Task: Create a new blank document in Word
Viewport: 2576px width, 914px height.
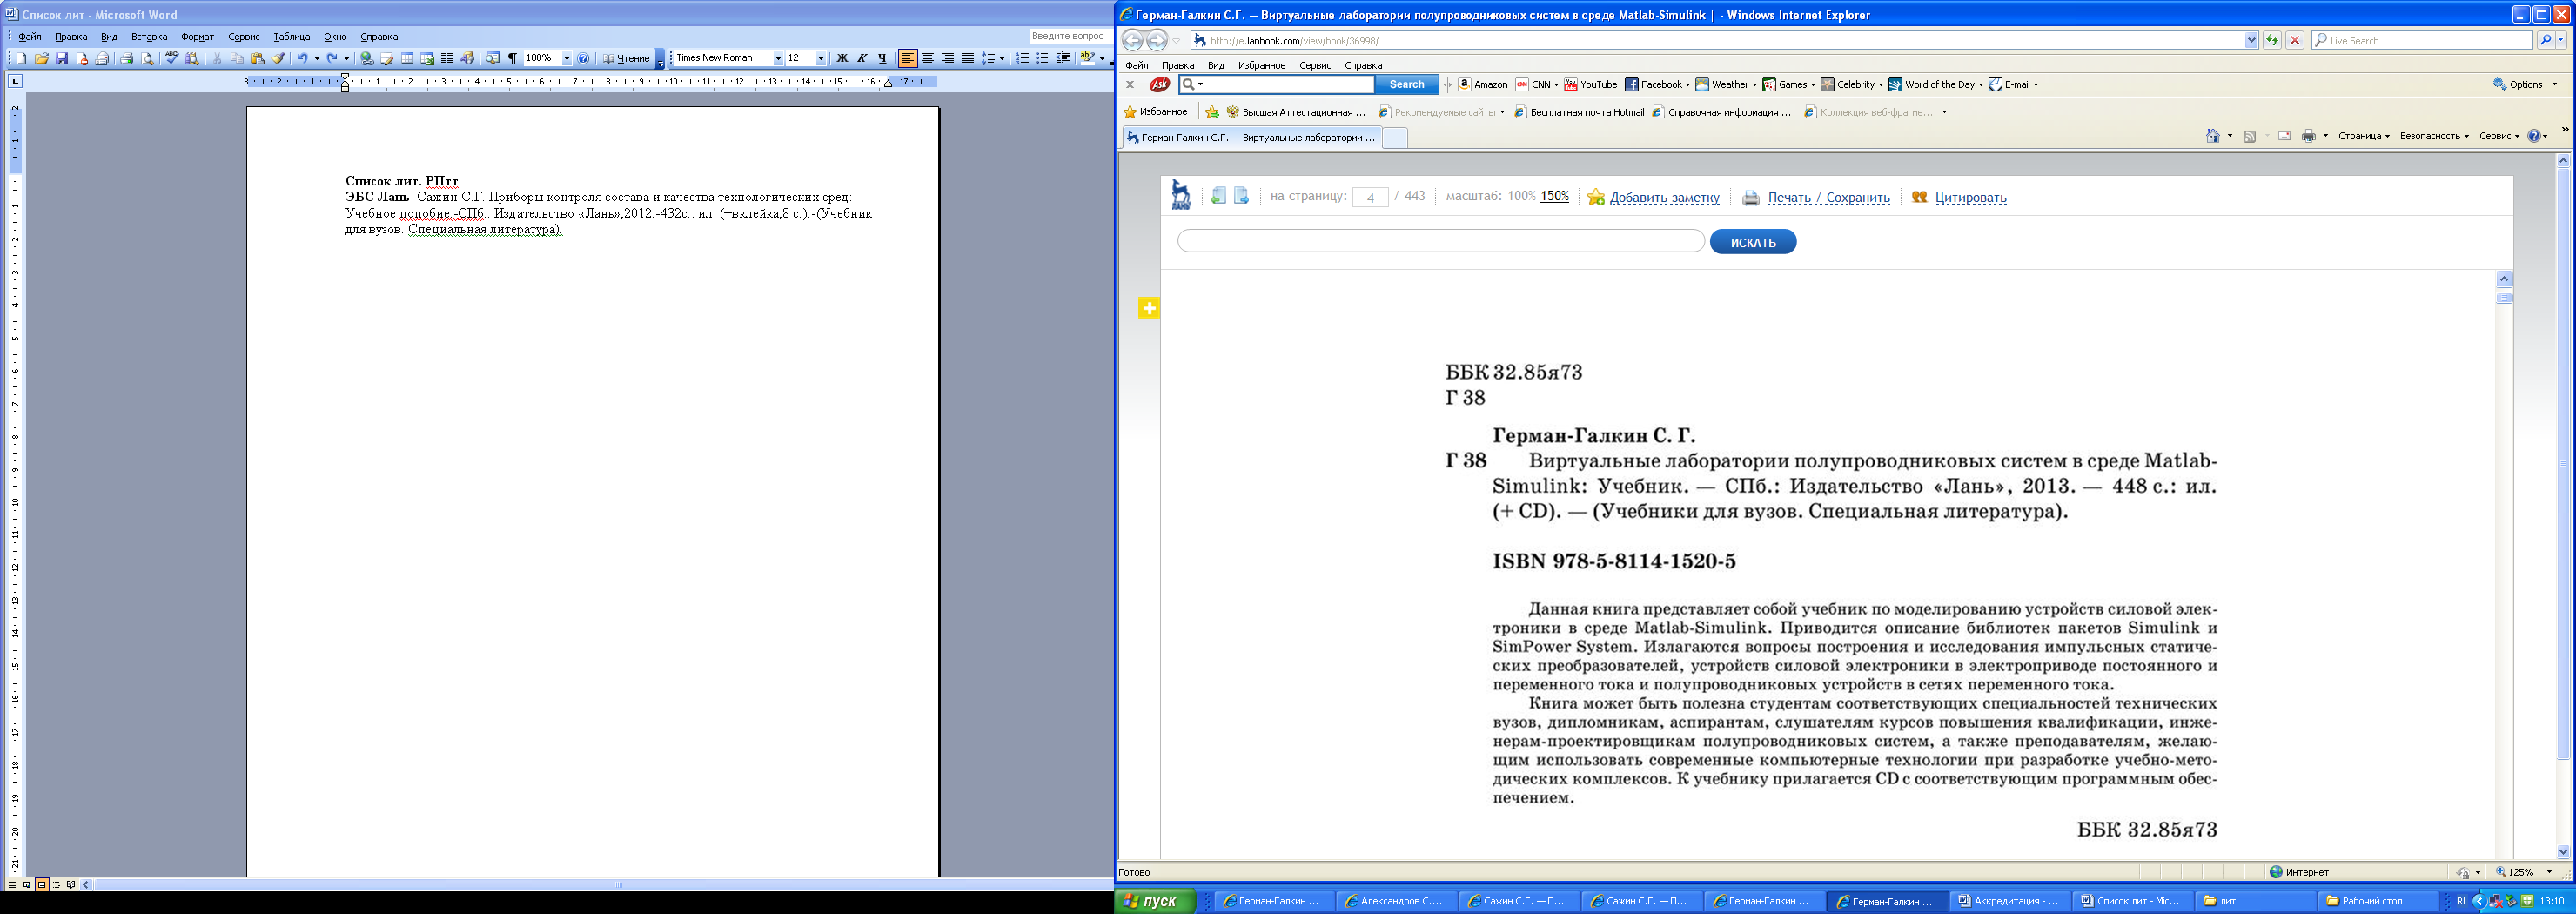Action: 22,58
